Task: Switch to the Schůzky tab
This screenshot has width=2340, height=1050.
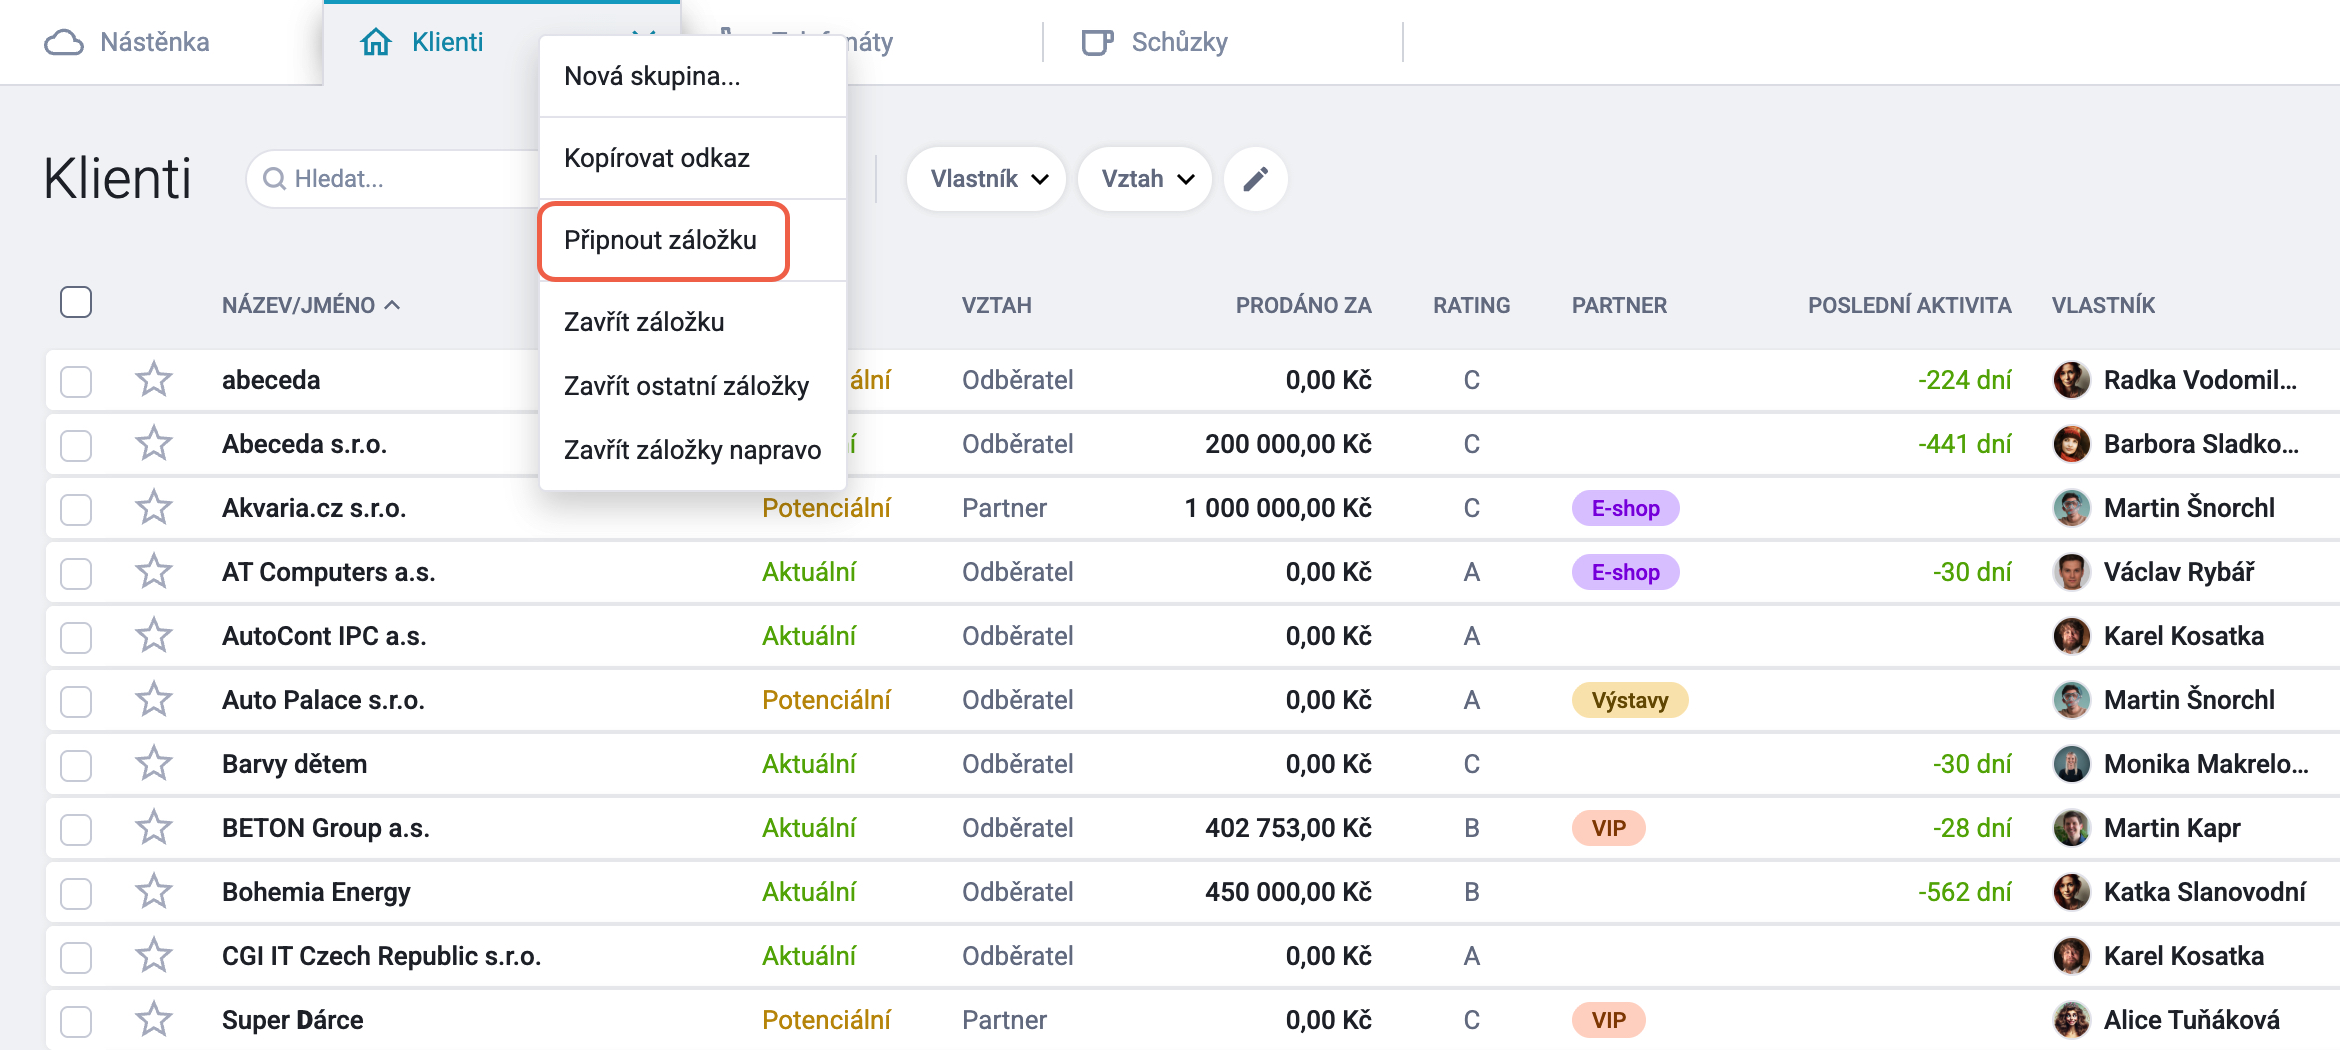Action: tap(1222, 43)
